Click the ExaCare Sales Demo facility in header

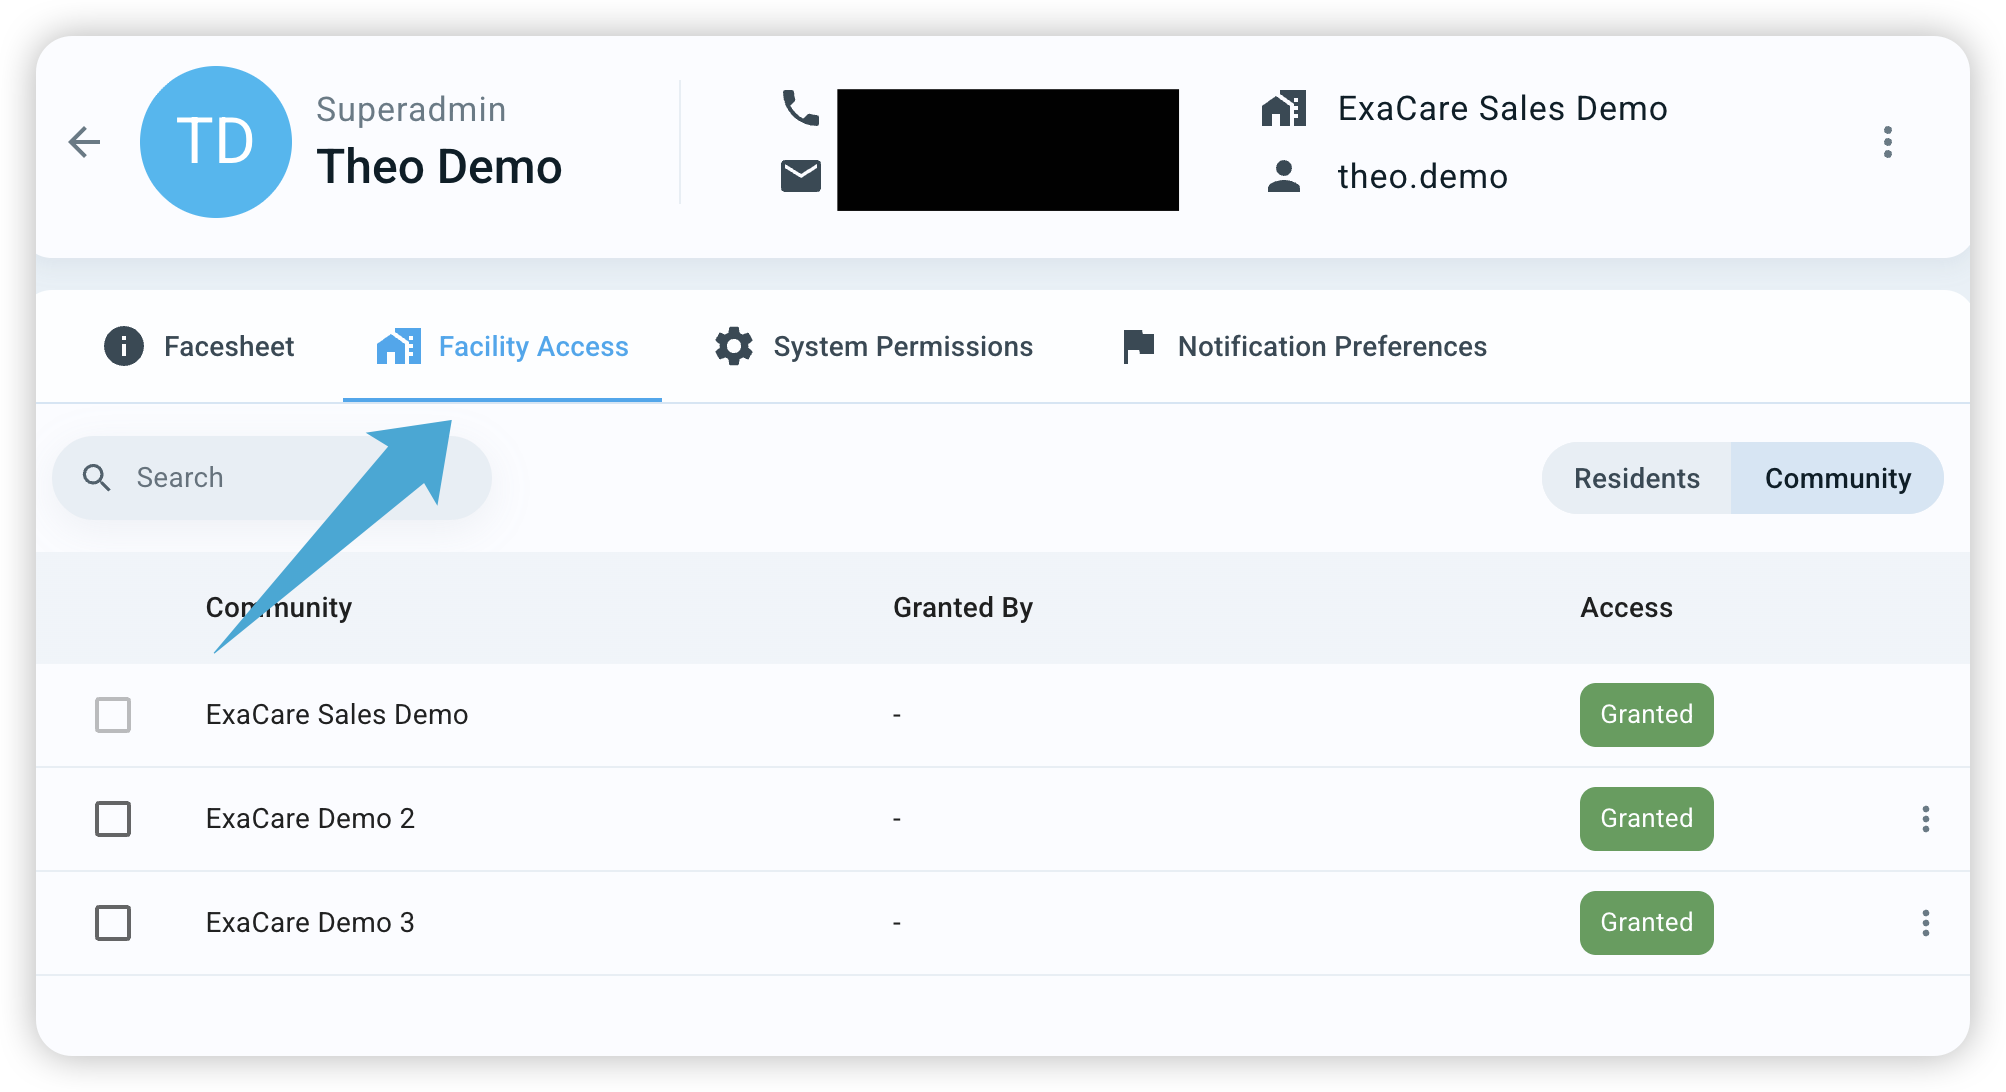click(1503, 108)
